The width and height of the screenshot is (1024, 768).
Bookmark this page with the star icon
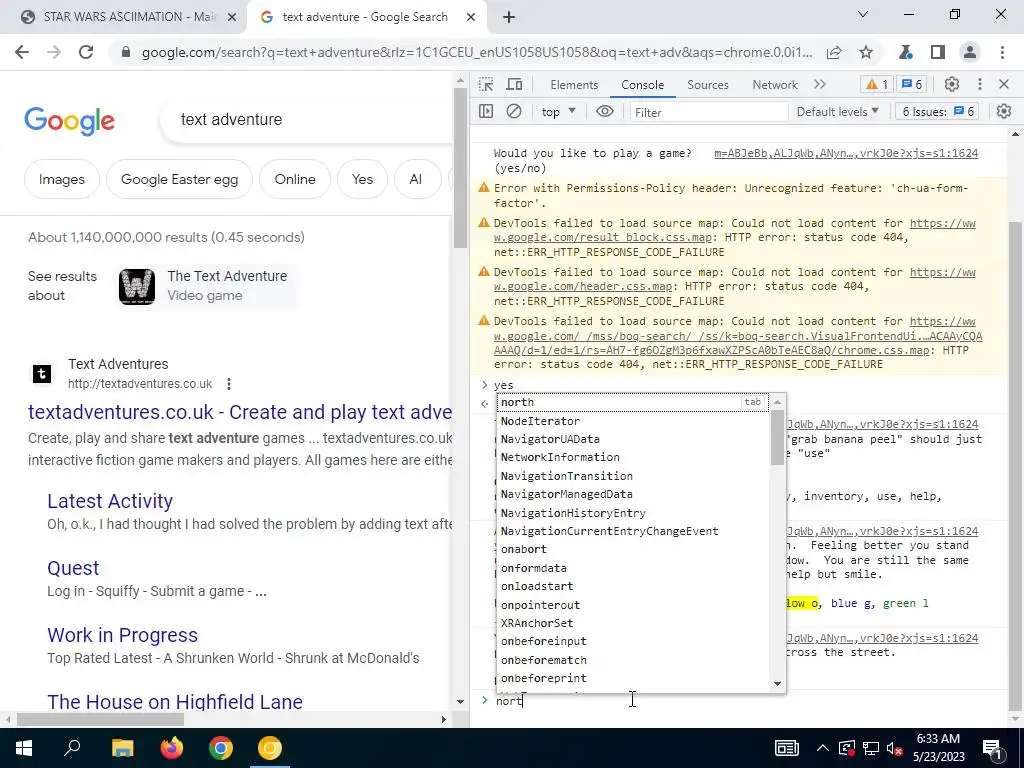click(866, 53)
